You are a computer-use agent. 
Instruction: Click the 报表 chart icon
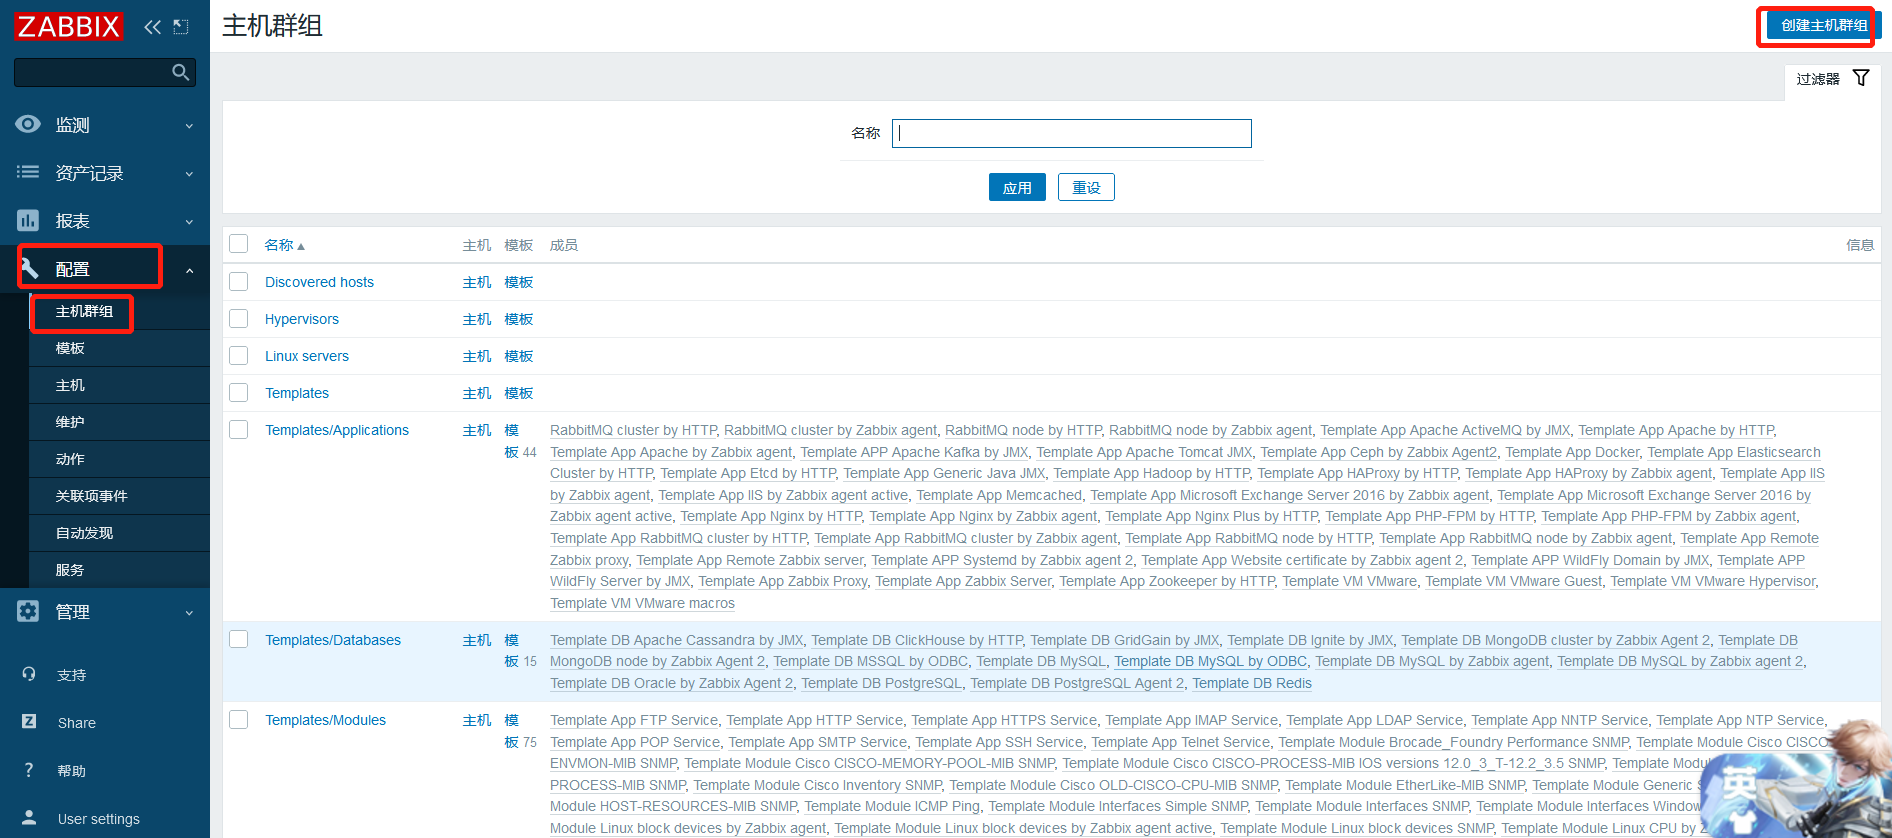click(28, 220)
